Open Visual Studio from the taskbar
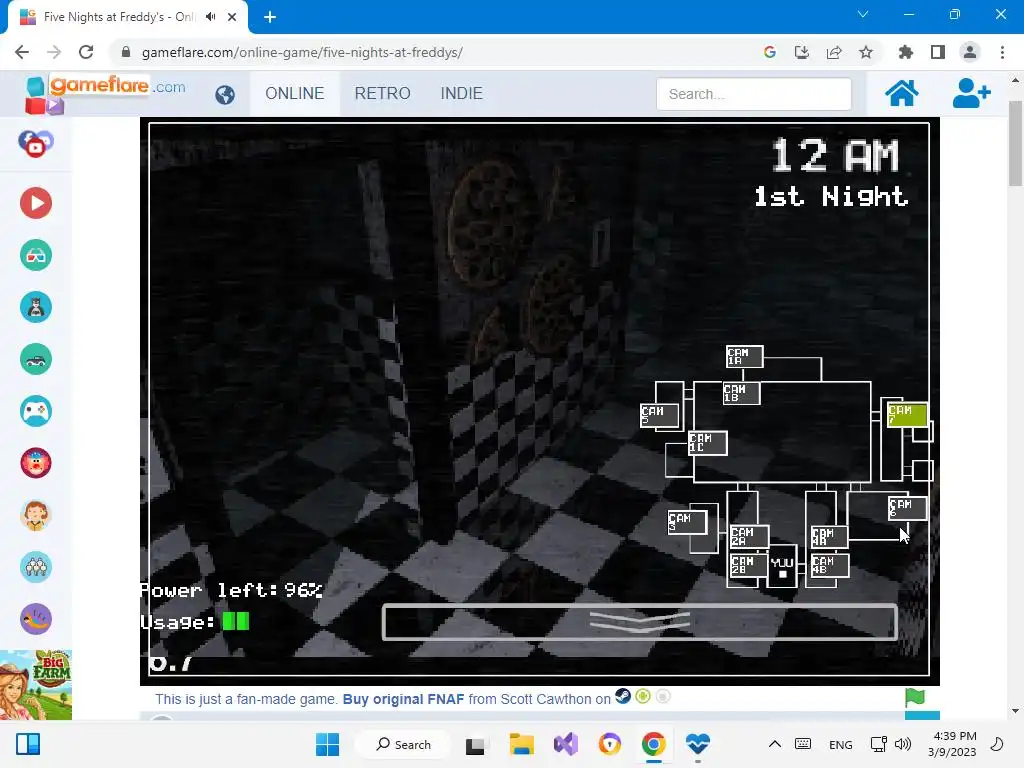Screen dimensions: 1024x768 click(566, 744)
